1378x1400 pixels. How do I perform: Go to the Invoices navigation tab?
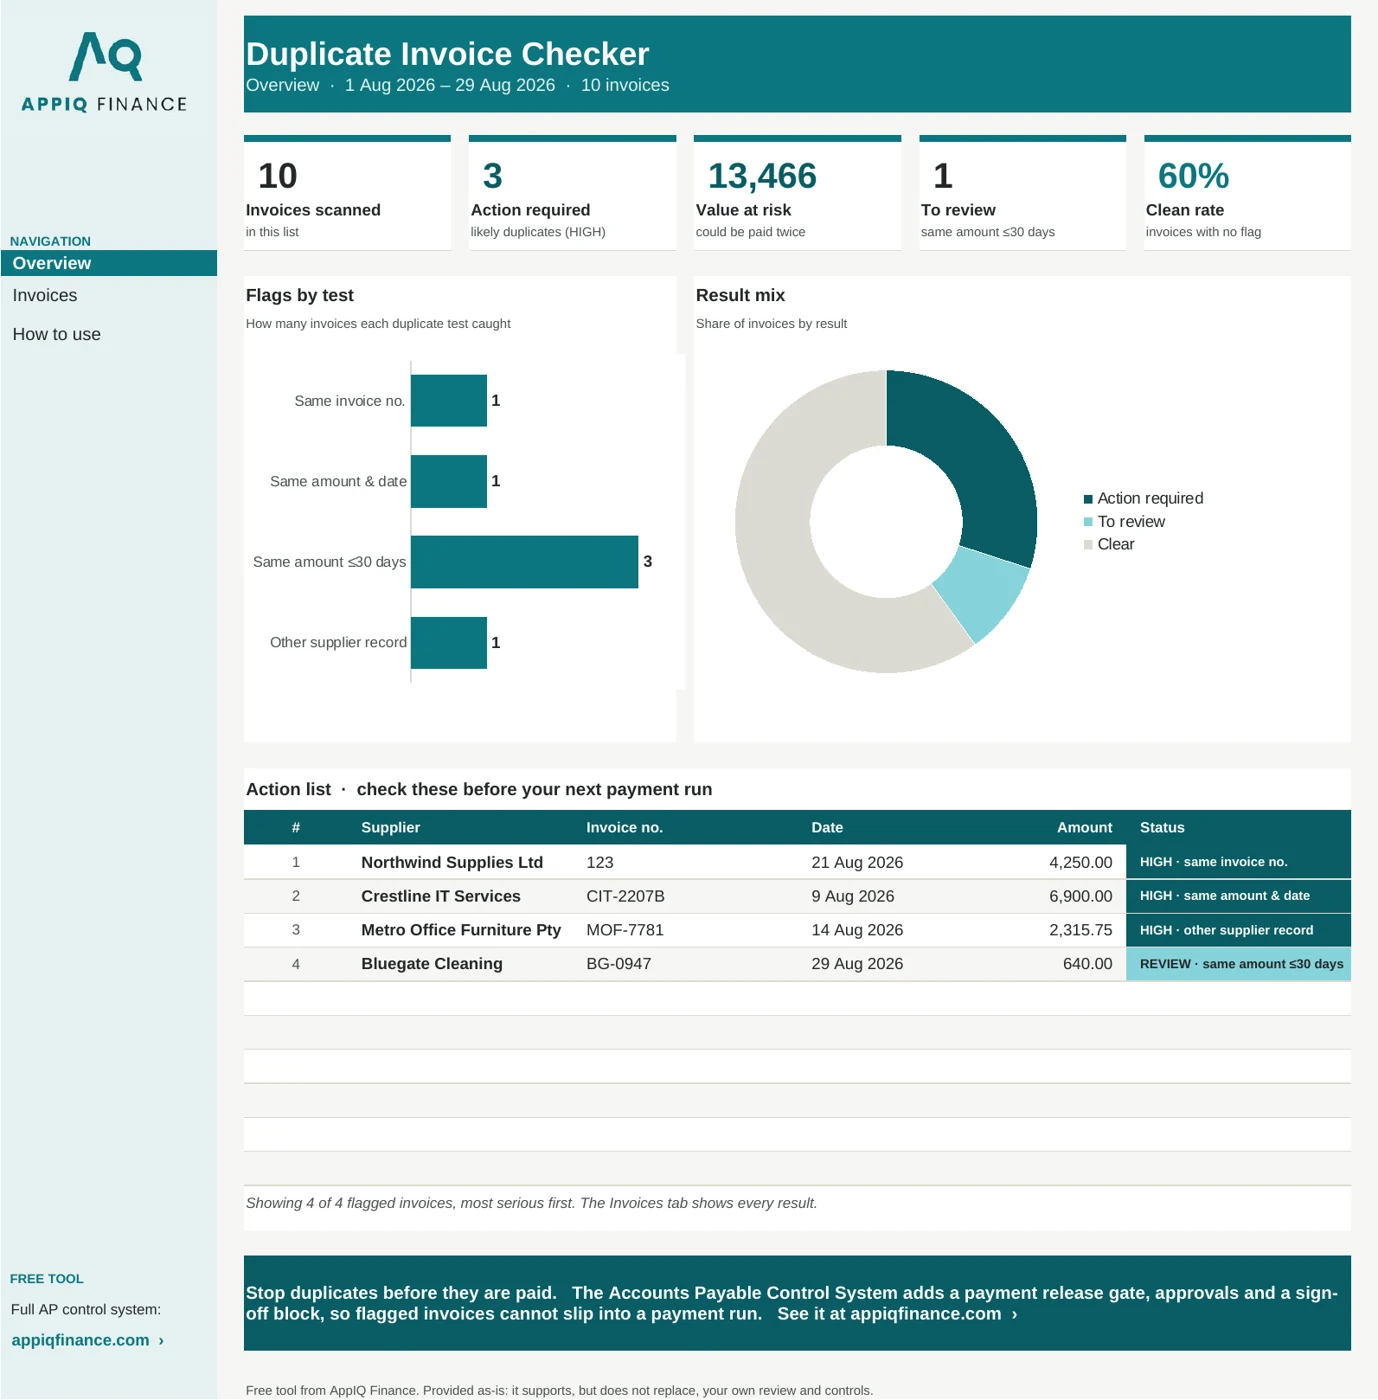click(45, 296)
